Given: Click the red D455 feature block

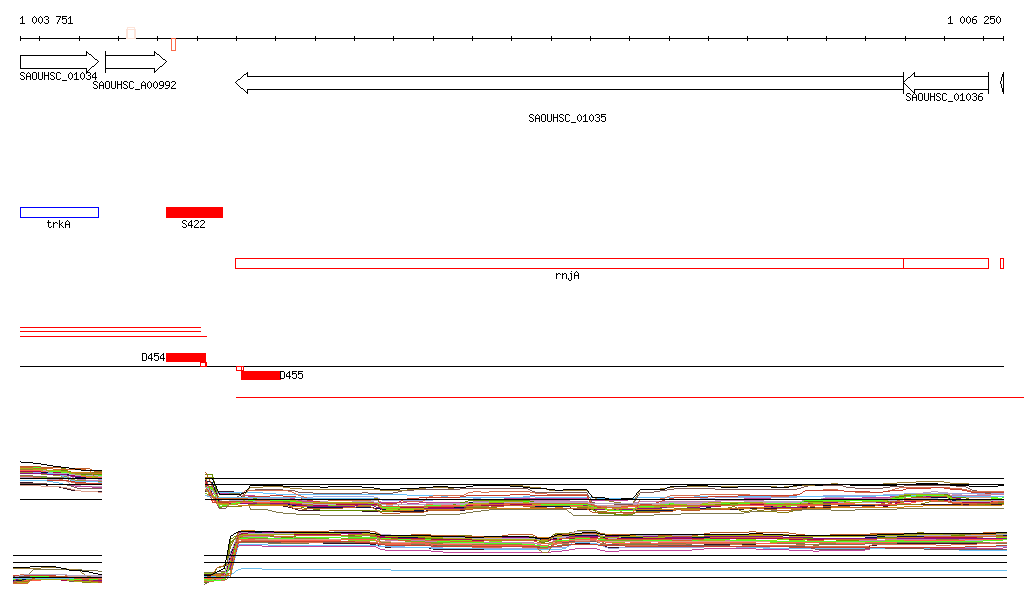Looking at the screenshot, I should [x=261, y=375].
